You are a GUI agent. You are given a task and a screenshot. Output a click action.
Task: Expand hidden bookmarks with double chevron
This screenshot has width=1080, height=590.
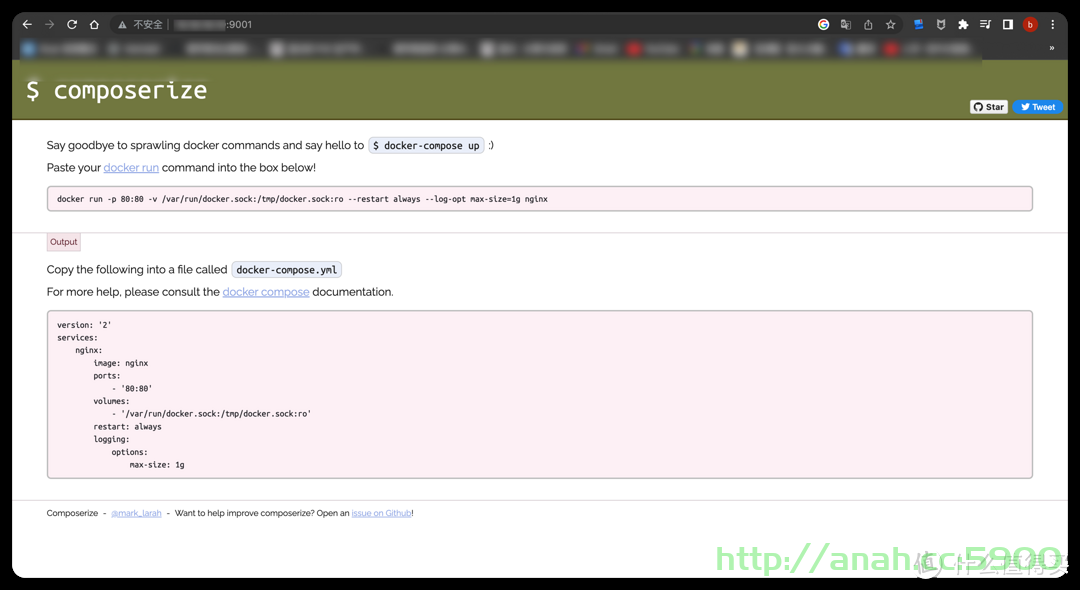[x=1051, y=48]
